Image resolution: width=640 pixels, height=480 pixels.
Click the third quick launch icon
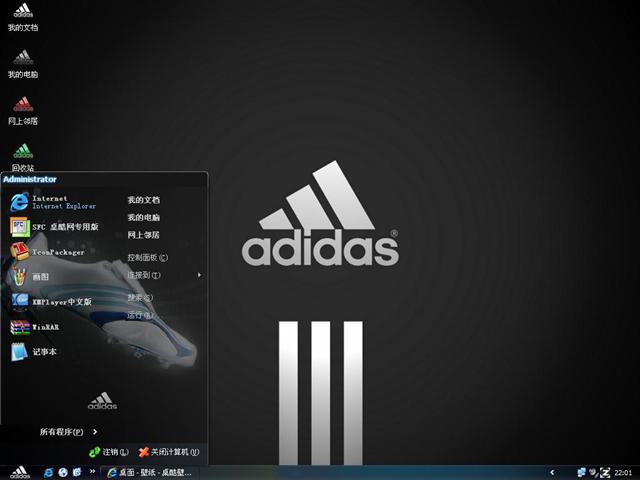[77, 472]
